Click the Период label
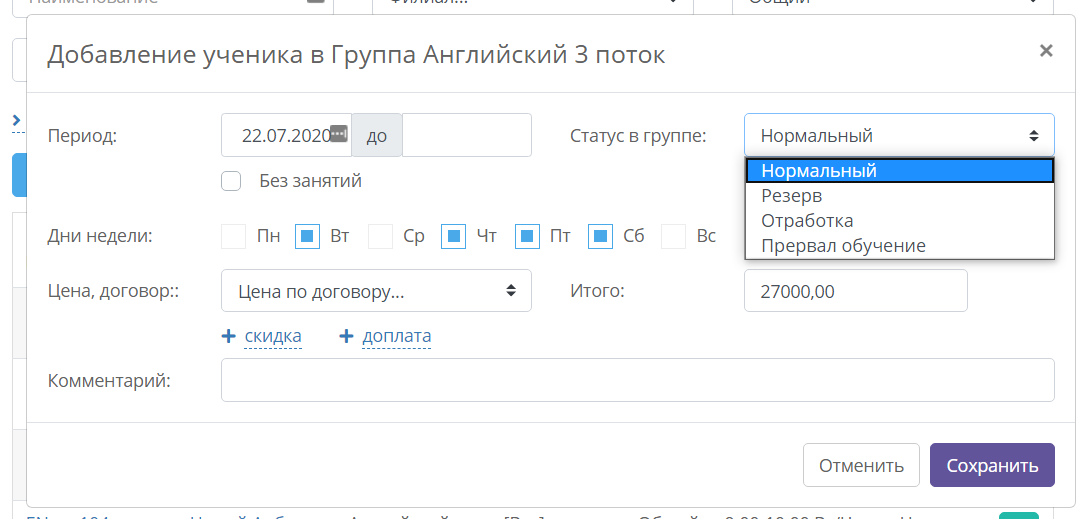The height and width of the screenshot is (519, 1092). [x=82, y=135]
